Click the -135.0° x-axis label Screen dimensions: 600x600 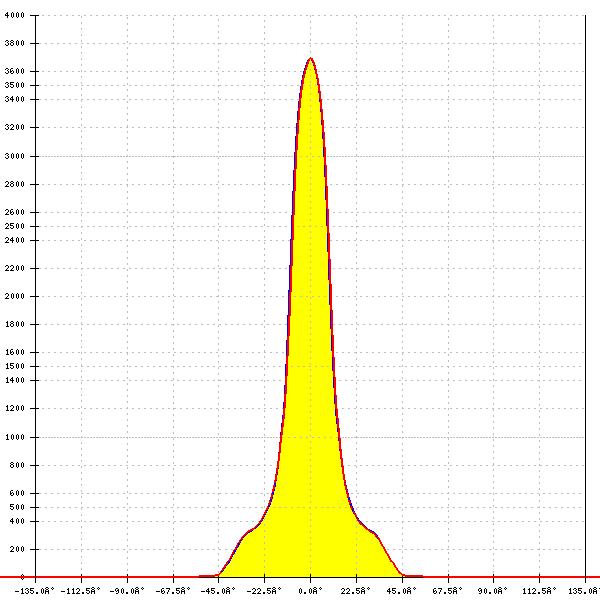(34, 591)
